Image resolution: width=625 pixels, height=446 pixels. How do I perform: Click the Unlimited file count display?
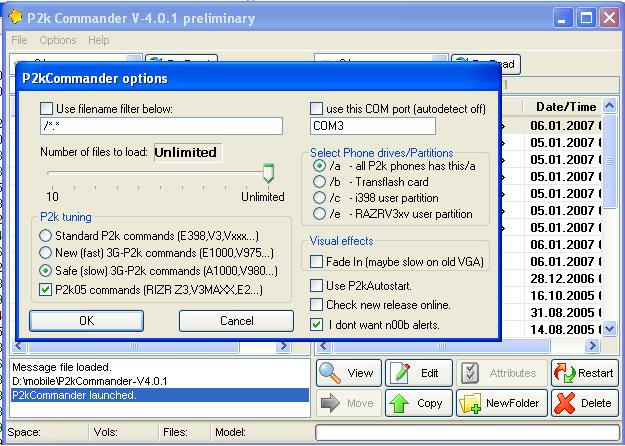click(187, 152)
